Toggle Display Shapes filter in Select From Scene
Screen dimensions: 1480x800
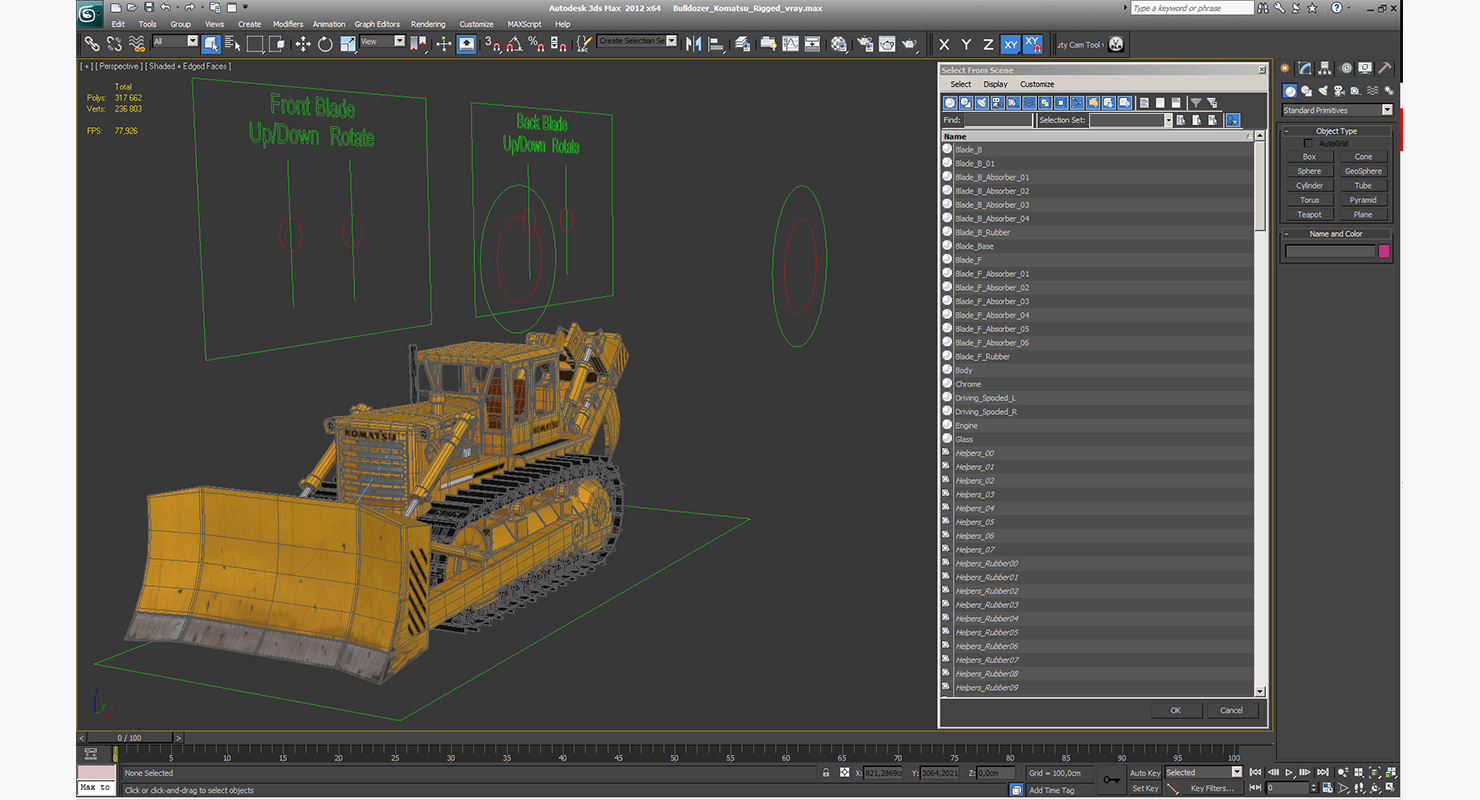point(966,103)
